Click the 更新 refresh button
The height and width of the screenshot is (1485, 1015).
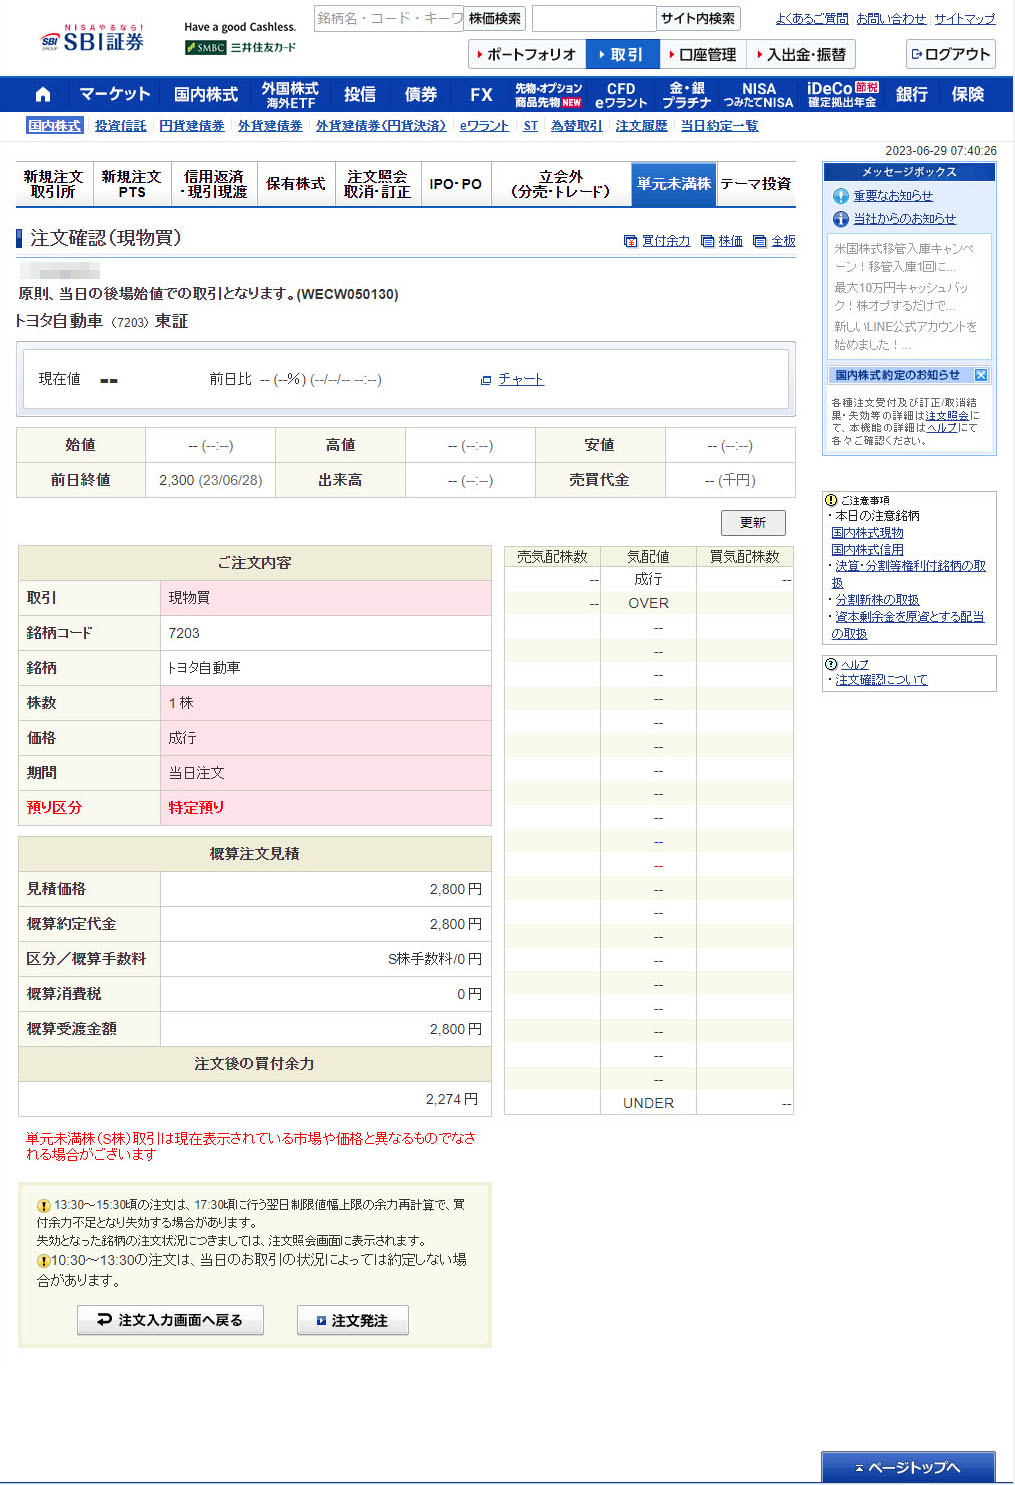pos(753,522)
